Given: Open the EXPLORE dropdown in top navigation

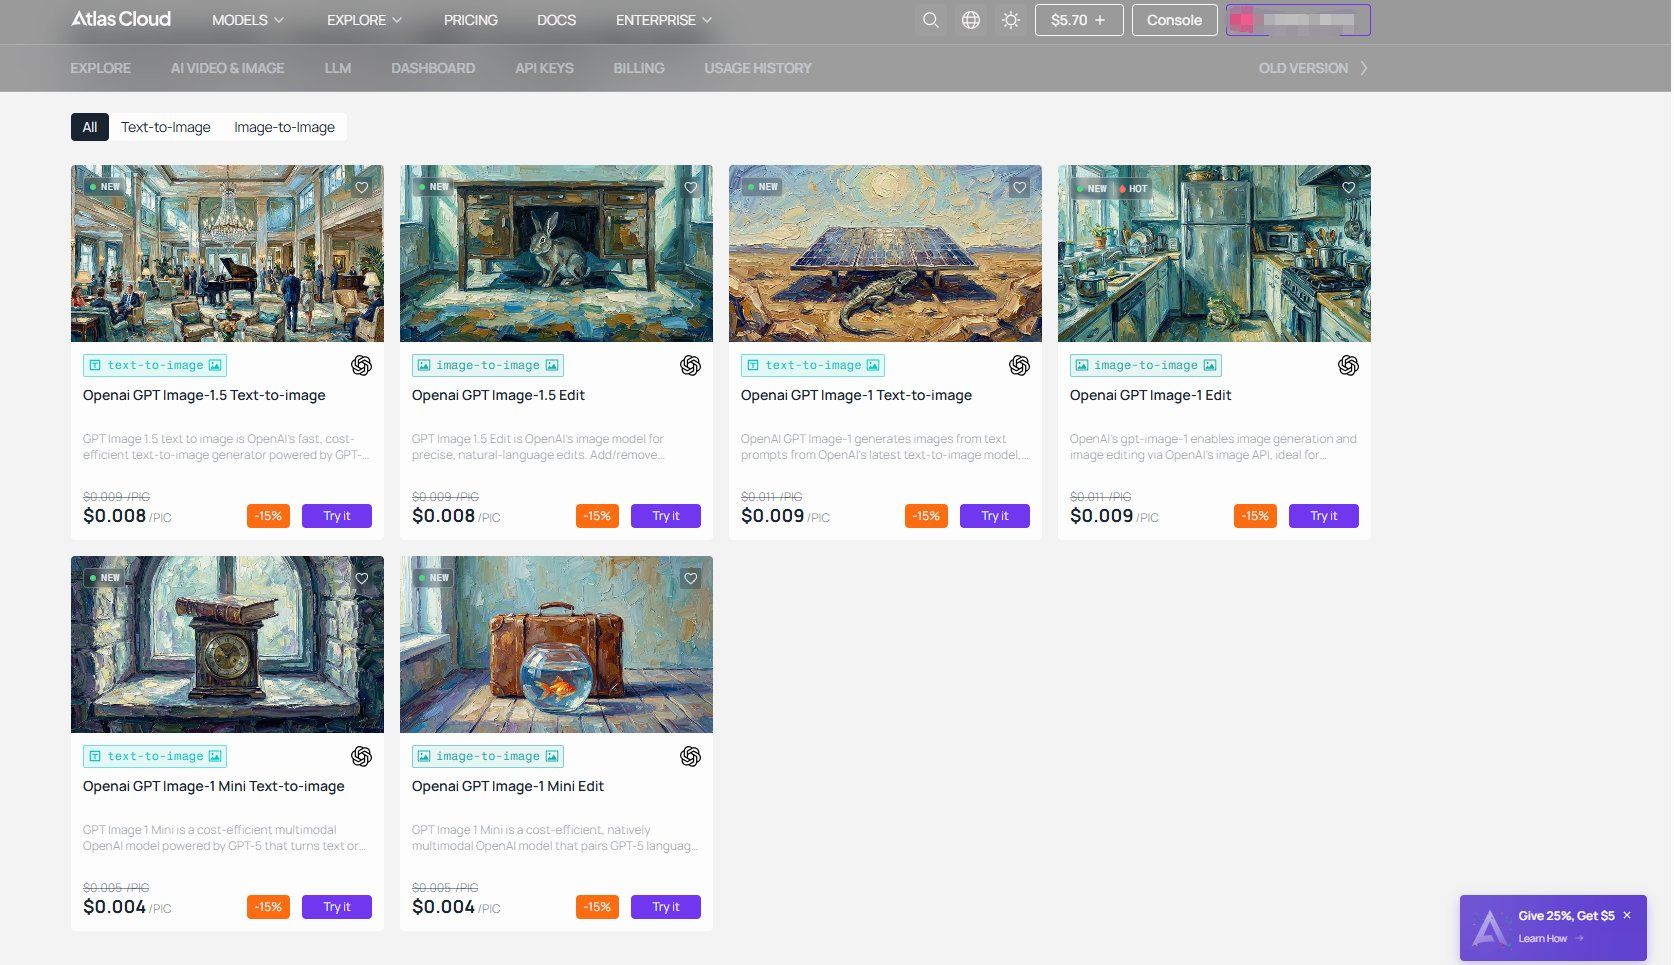Looking at the screenshot, I should click(x=363, y=19).
